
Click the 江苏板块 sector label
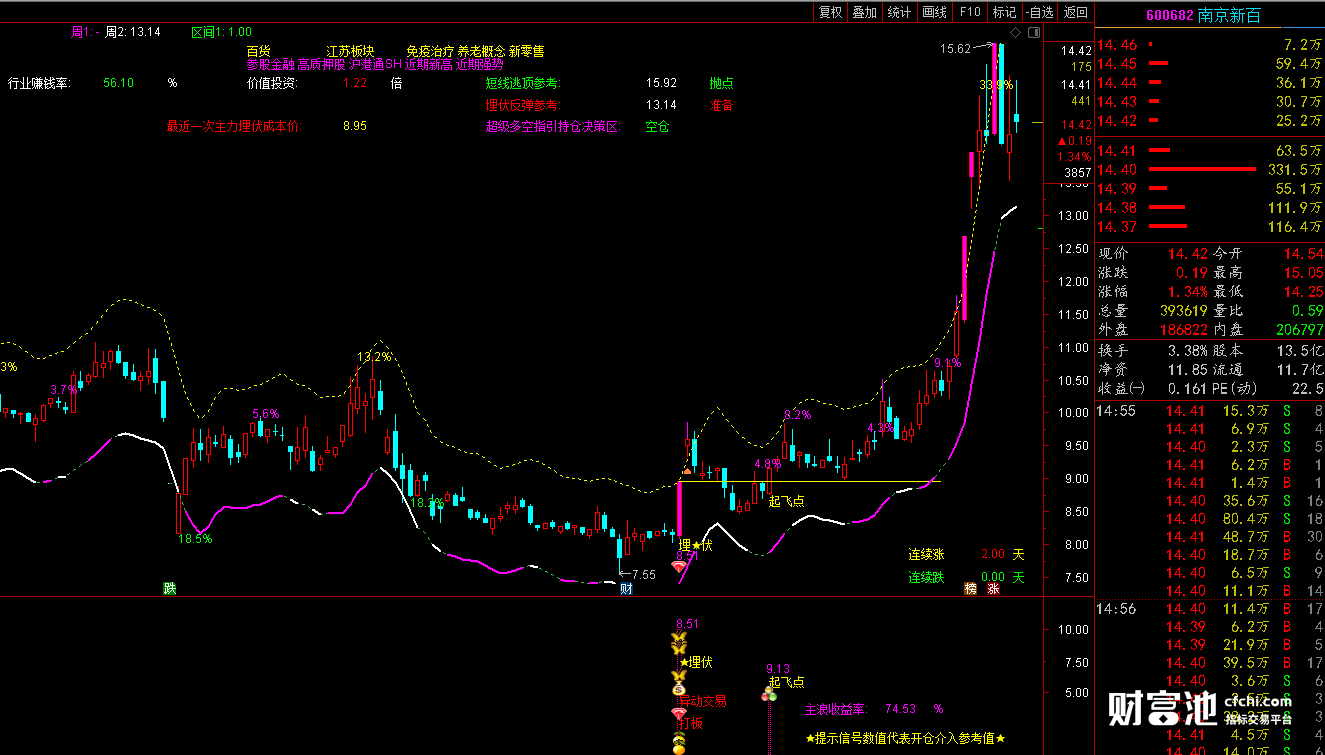point(350,50)
